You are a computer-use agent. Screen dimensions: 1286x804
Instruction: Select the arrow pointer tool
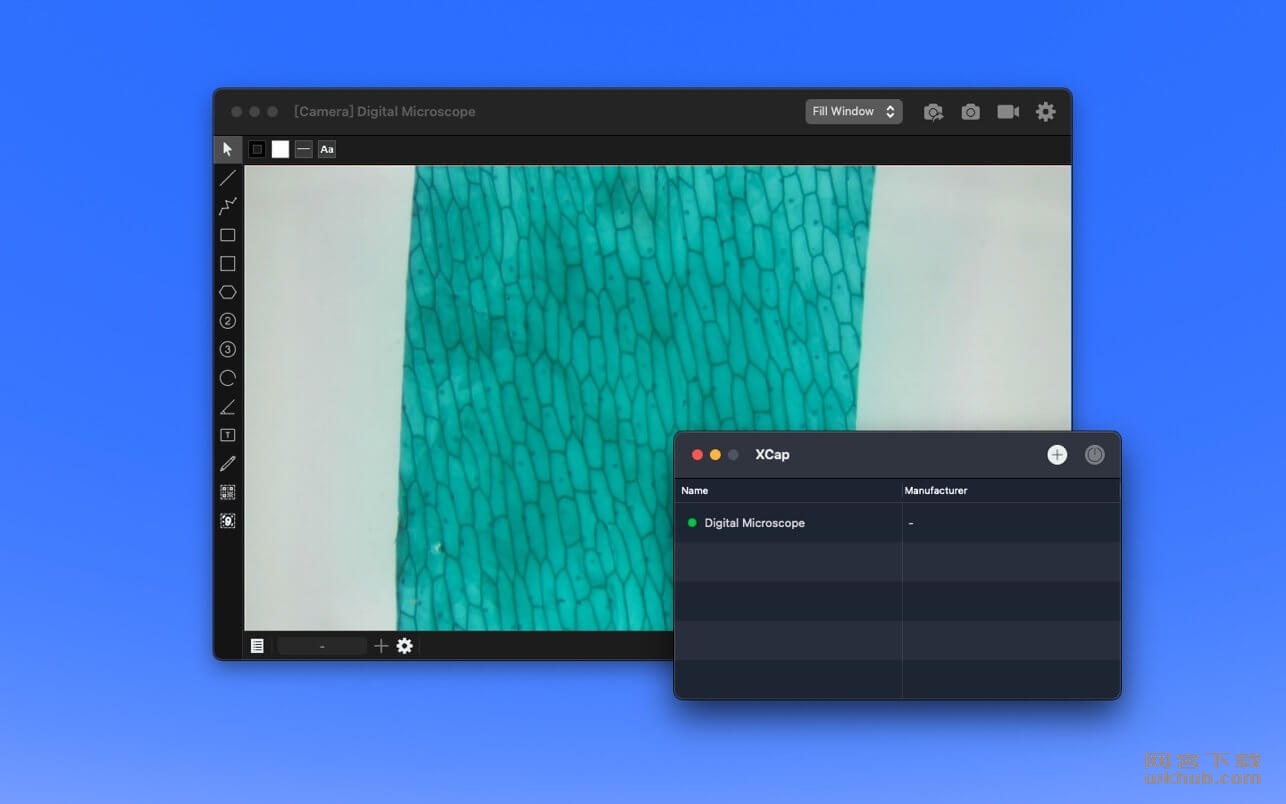[x=228, y=149]
